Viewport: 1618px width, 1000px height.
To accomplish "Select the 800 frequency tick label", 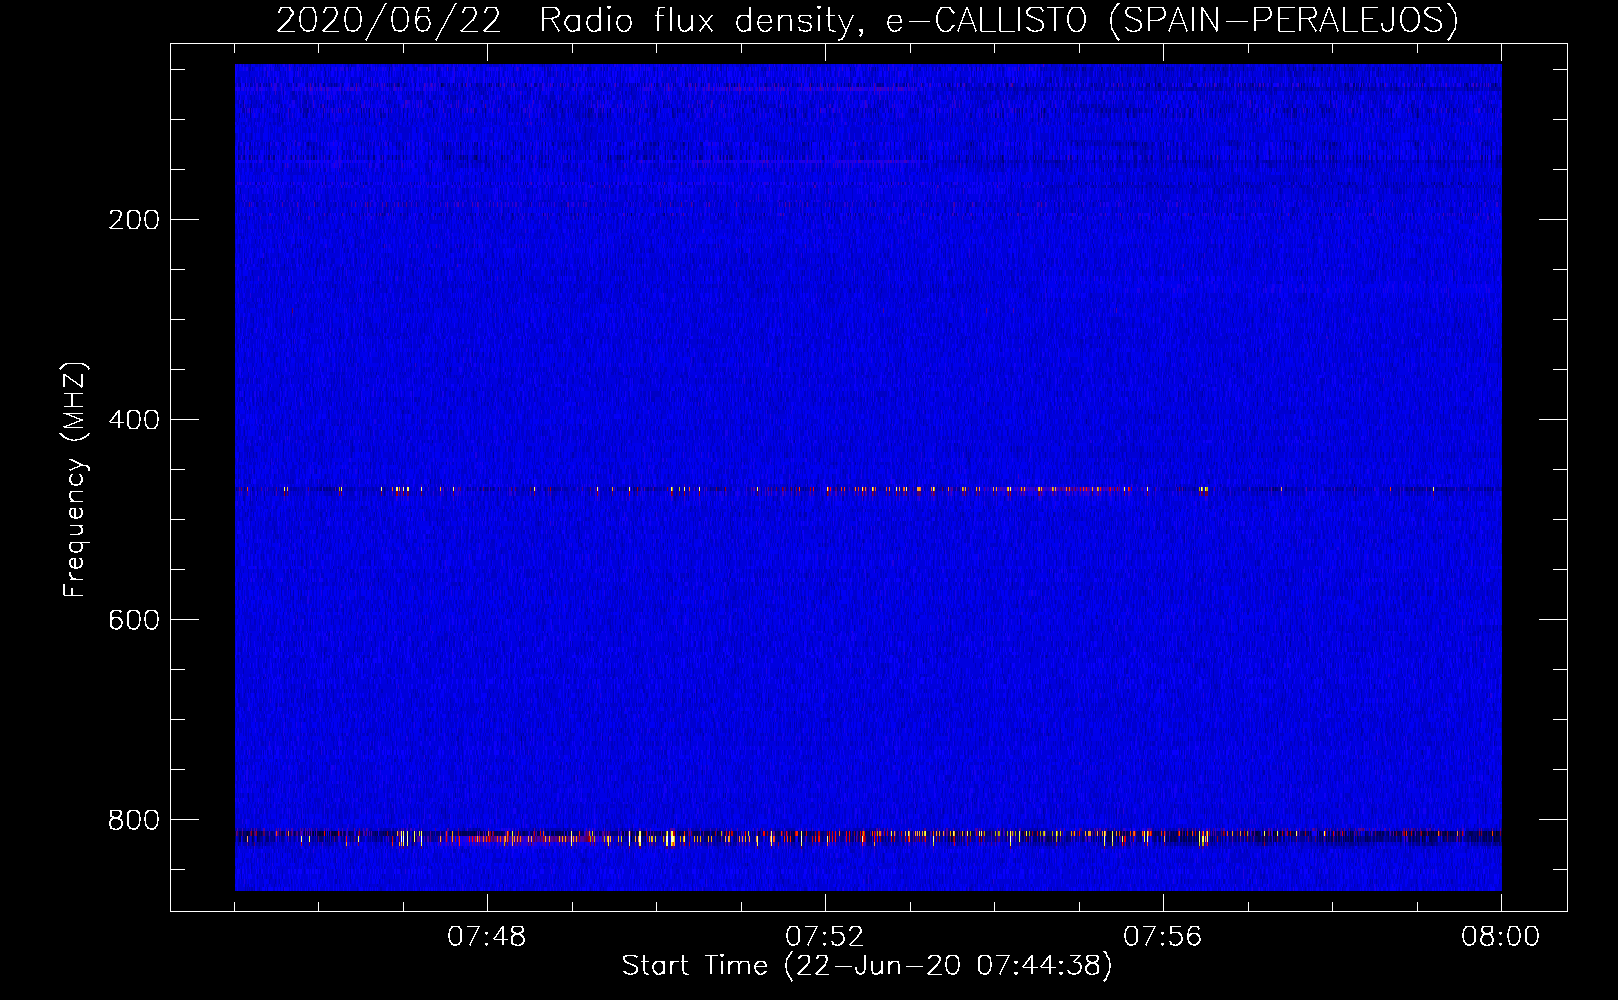I will pyautogui.click(x=134, y=820).
